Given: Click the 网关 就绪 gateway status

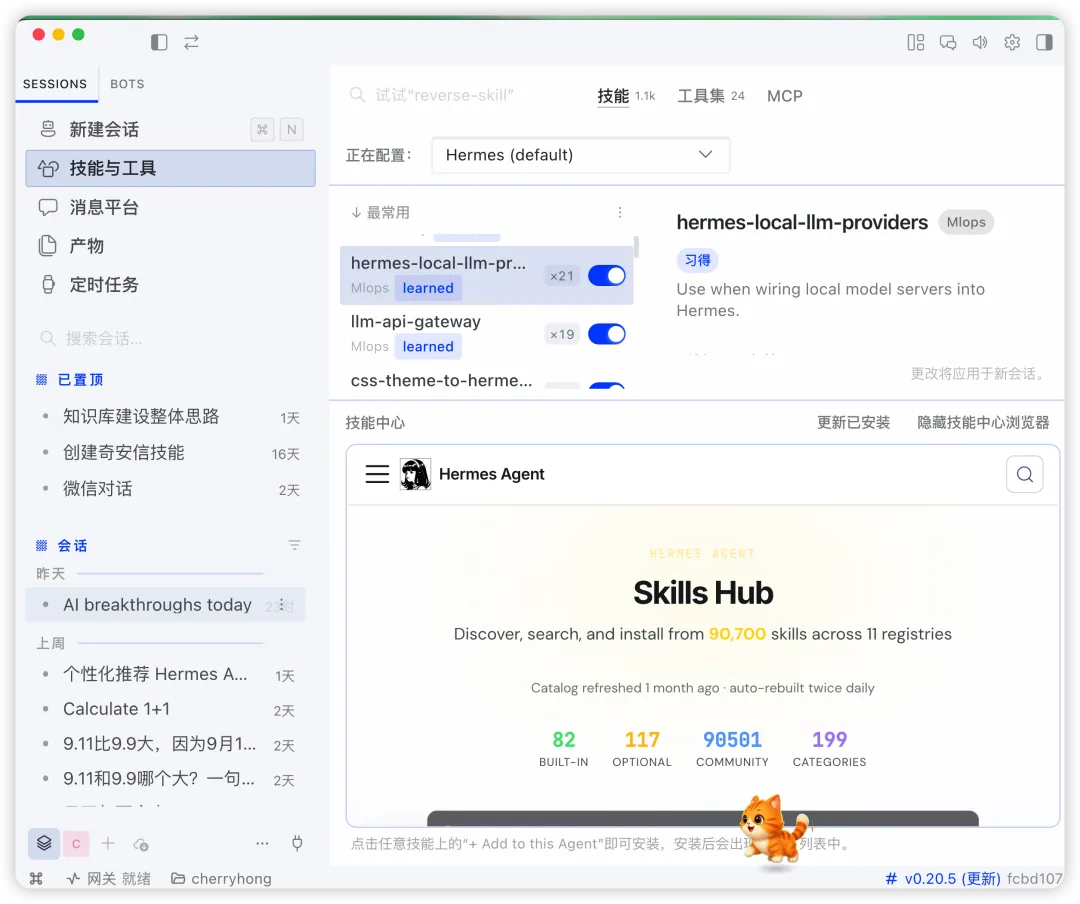Looking at the screenshot, I should 109,879.
